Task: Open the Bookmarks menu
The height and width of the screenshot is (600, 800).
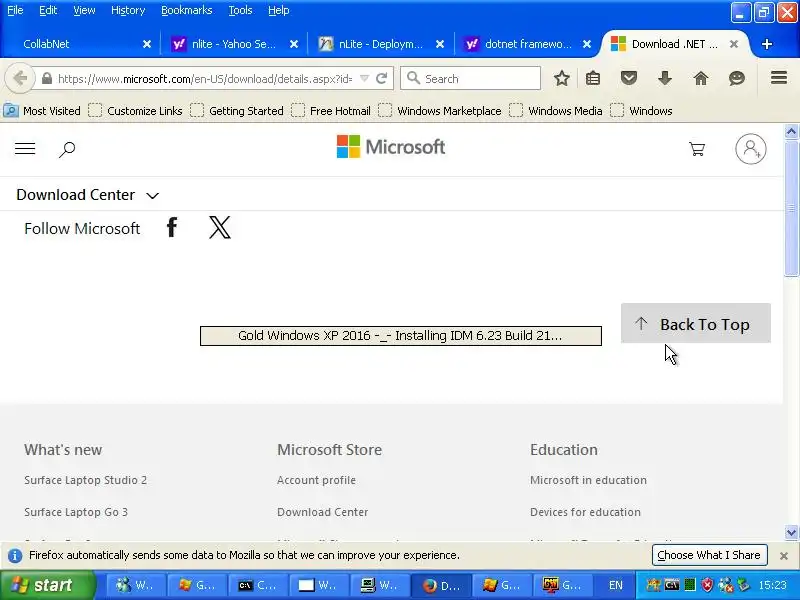Action: 187,10
